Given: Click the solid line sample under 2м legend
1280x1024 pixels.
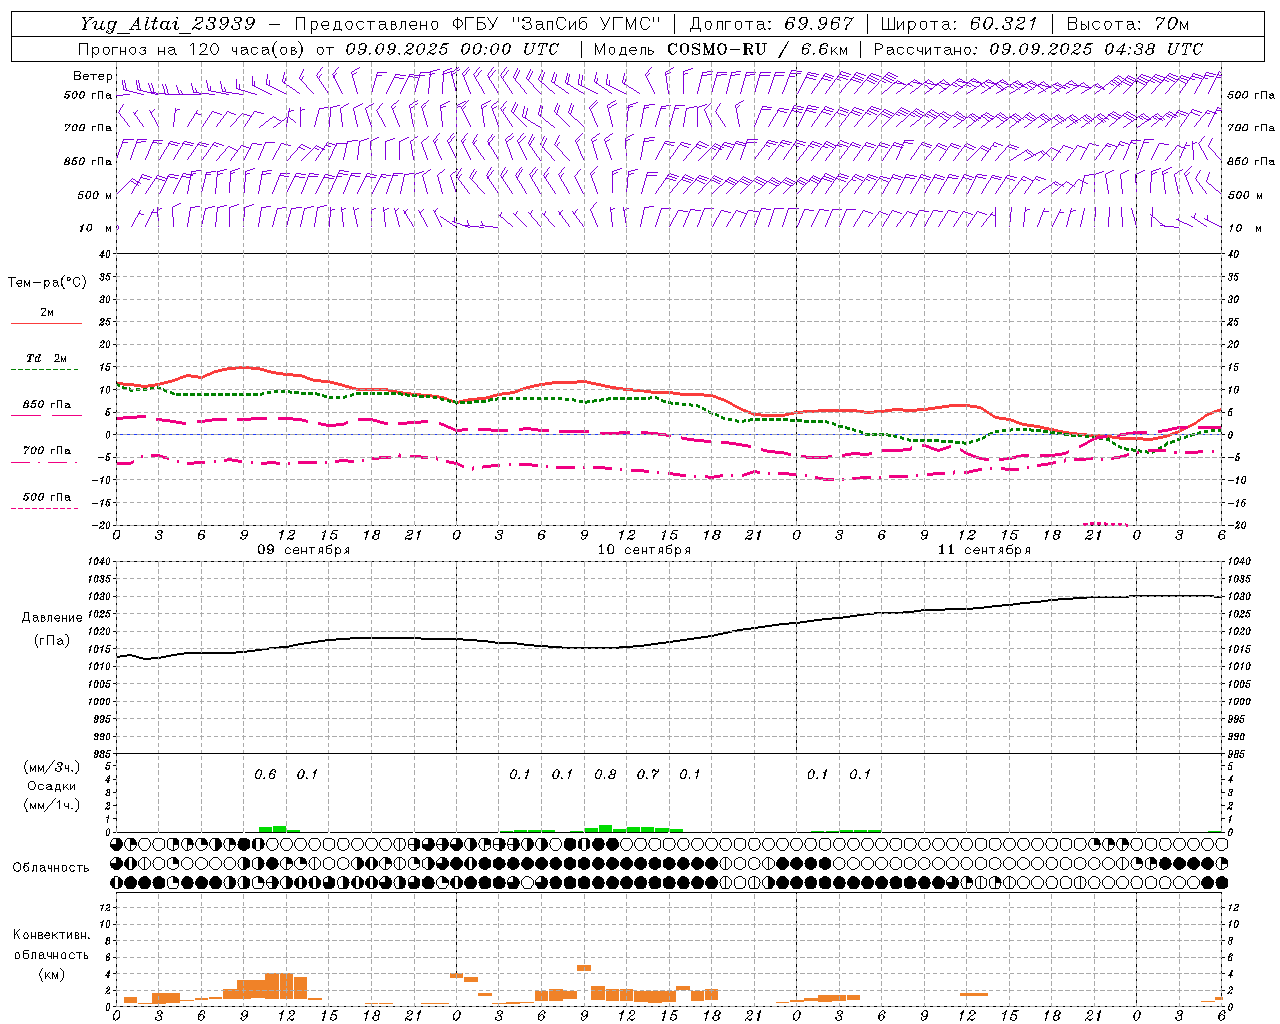Looking at the screenshot, I should point(46,323).
